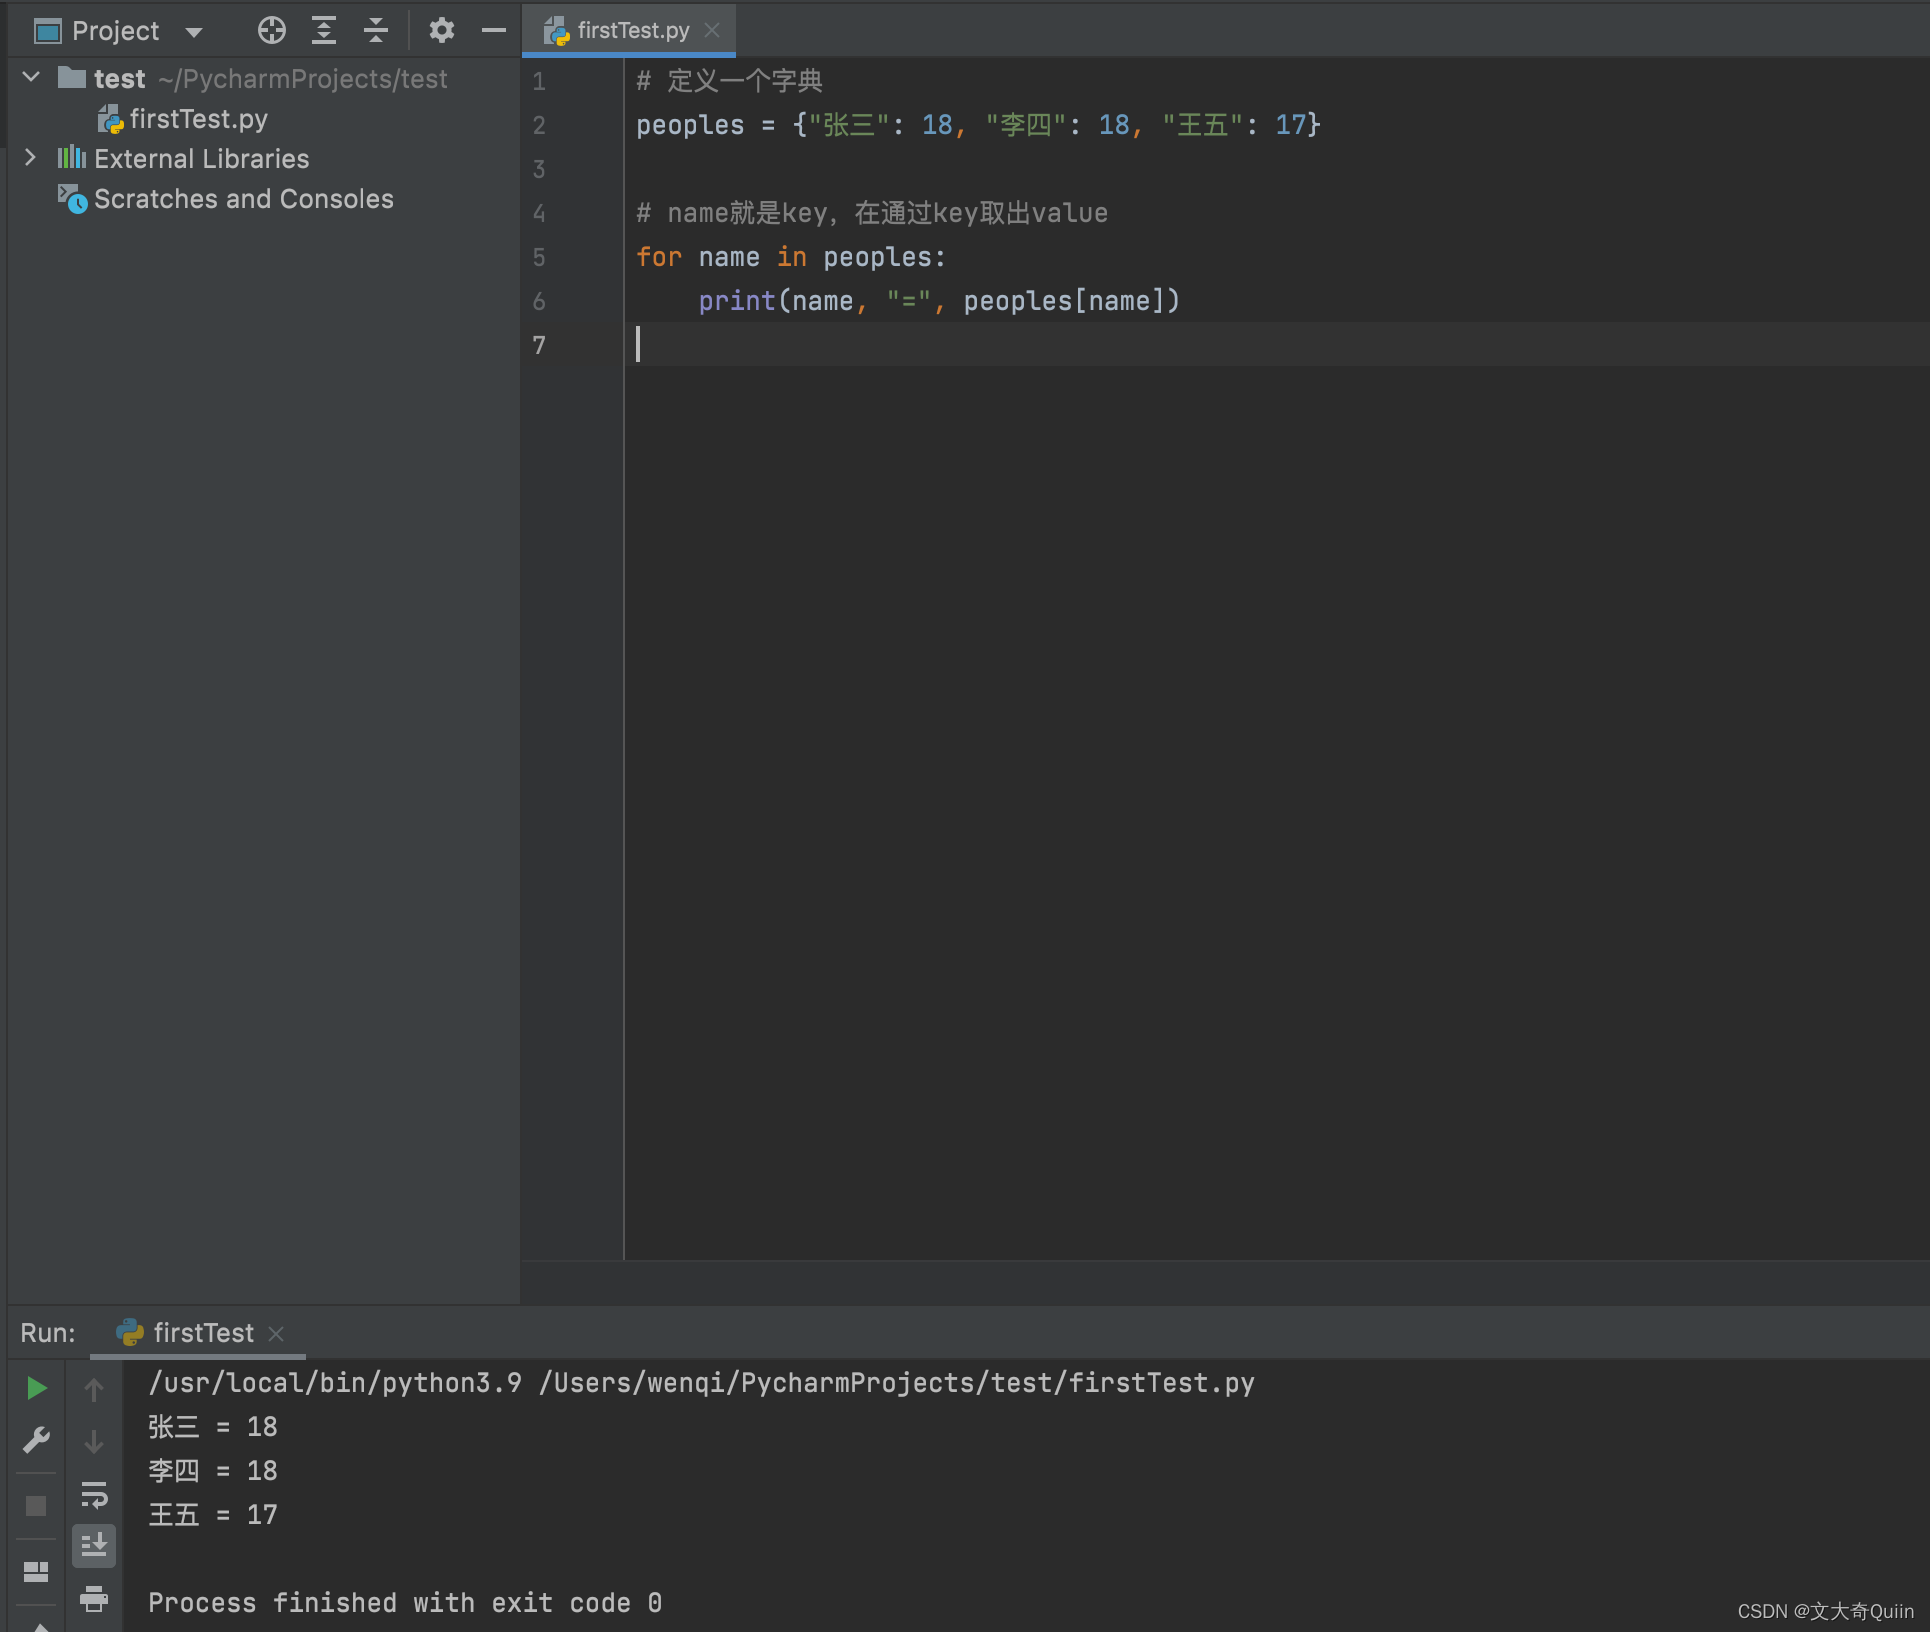This screenshot has width=1930, height=1632.
Task: Select the test project root folder
Action: coord(119,79)
